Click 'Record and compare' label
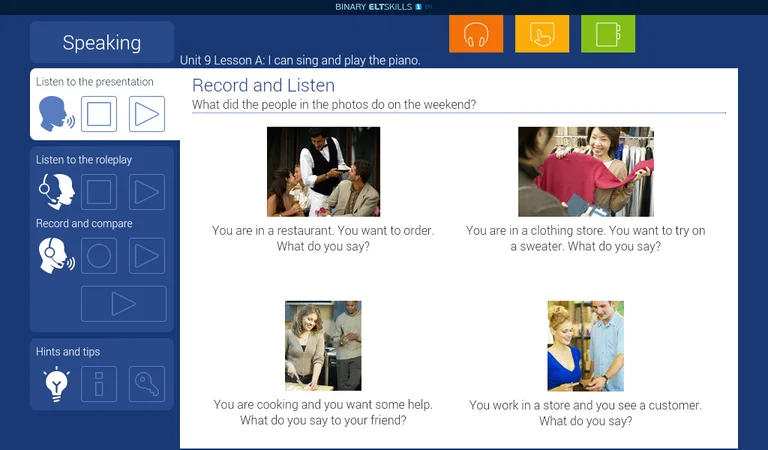Screen dimensions: 768x450 (x=84, y=223)
